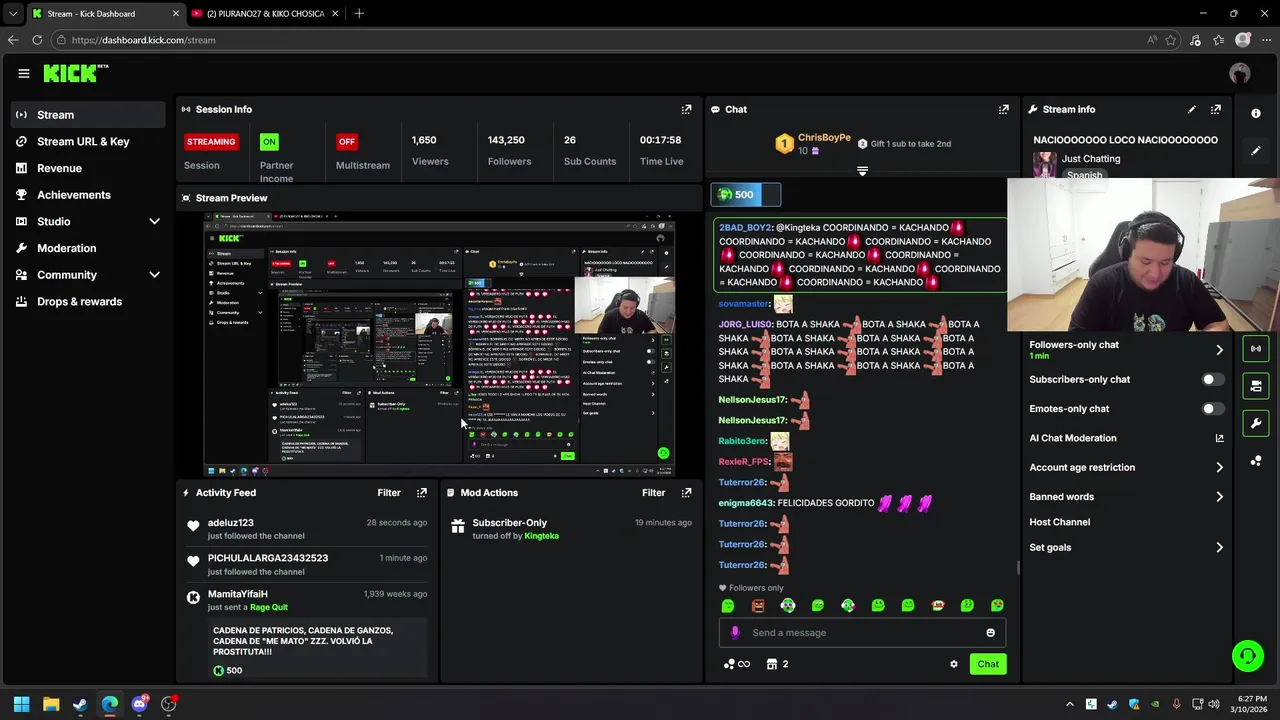Viewport: 1280px width, 720px height.
Task: Open Stream in the sidebar
Action: coord(88,115)
